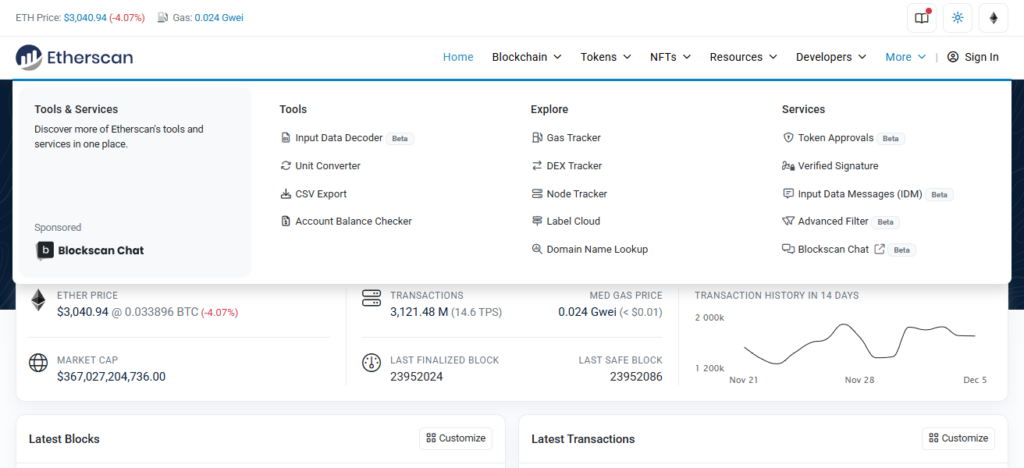
Task: Click the Advanced Filter funnel icon
Action: pos(788,221)
